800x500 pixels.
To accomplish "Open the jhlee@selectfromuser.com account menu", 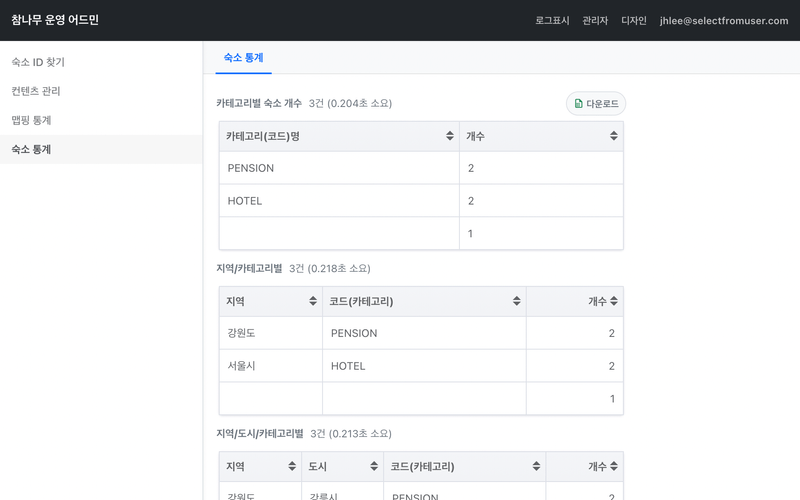I will tap(724, 20).
